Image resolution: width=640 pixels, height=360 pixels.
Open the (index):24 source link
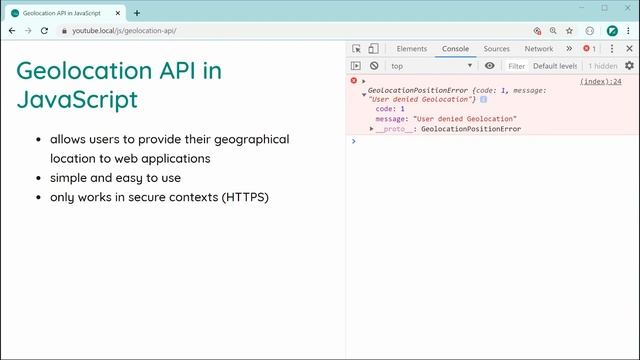(601, 81)
